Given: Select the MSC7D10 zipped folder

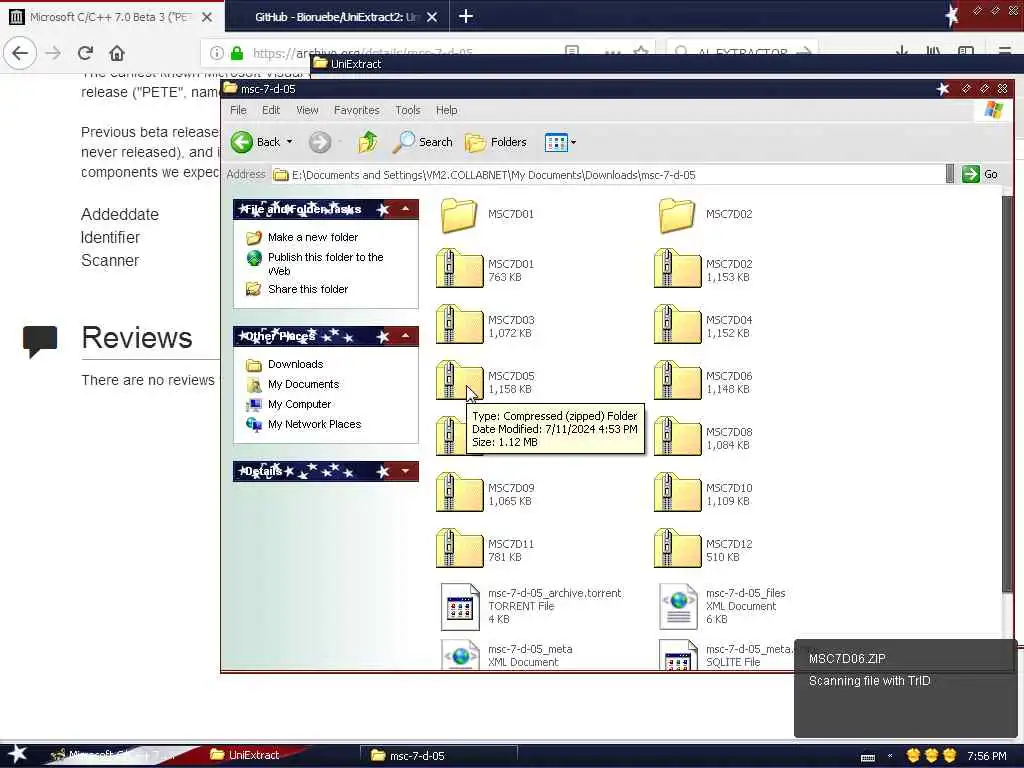Looking at the screenshot, I should click(705, 494).
